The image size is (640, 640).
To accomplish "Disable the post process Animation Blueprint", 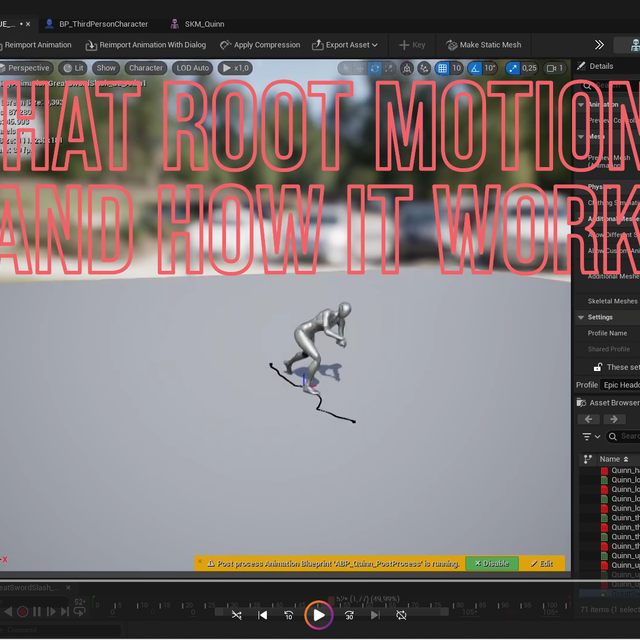I will coord(492,564).
